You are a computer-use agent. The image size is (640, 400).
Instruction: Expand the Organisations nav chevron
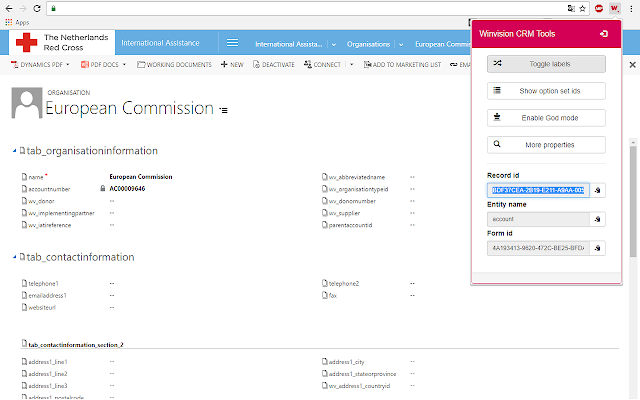401,44
